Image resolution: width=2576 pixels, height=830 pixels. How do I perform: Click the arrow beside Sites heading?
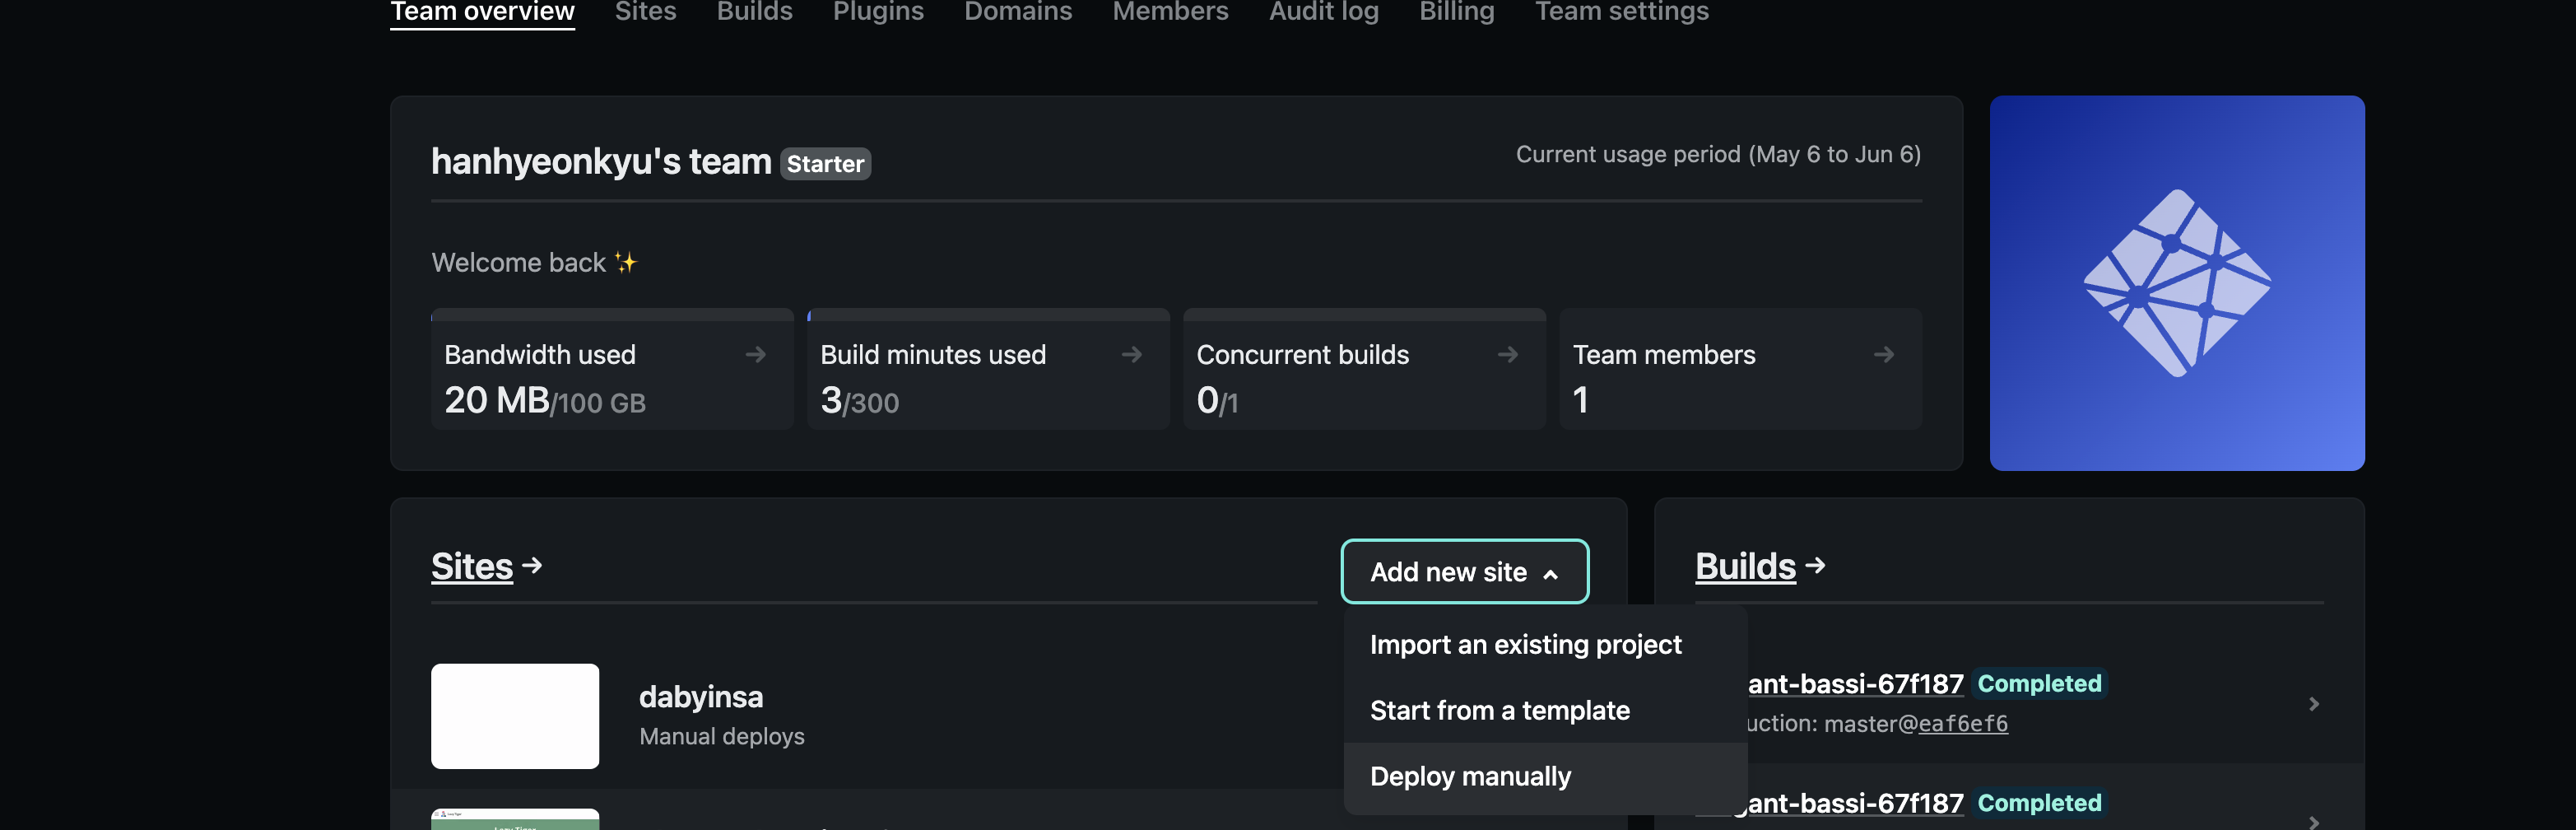tap(532, 566)
